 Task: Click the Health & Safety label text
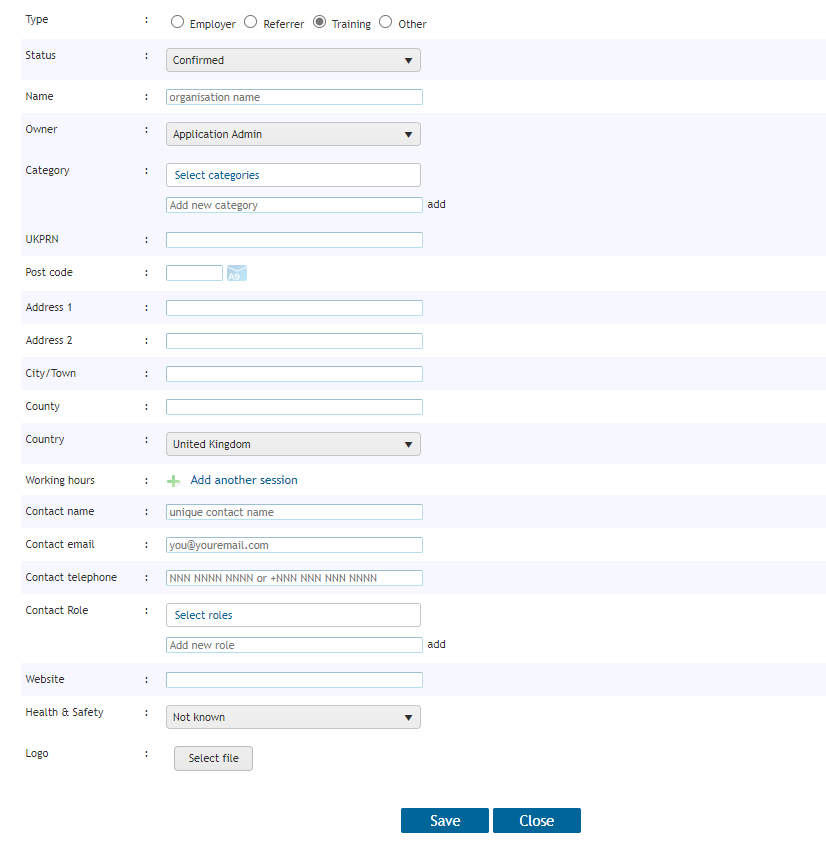(64, 712)
